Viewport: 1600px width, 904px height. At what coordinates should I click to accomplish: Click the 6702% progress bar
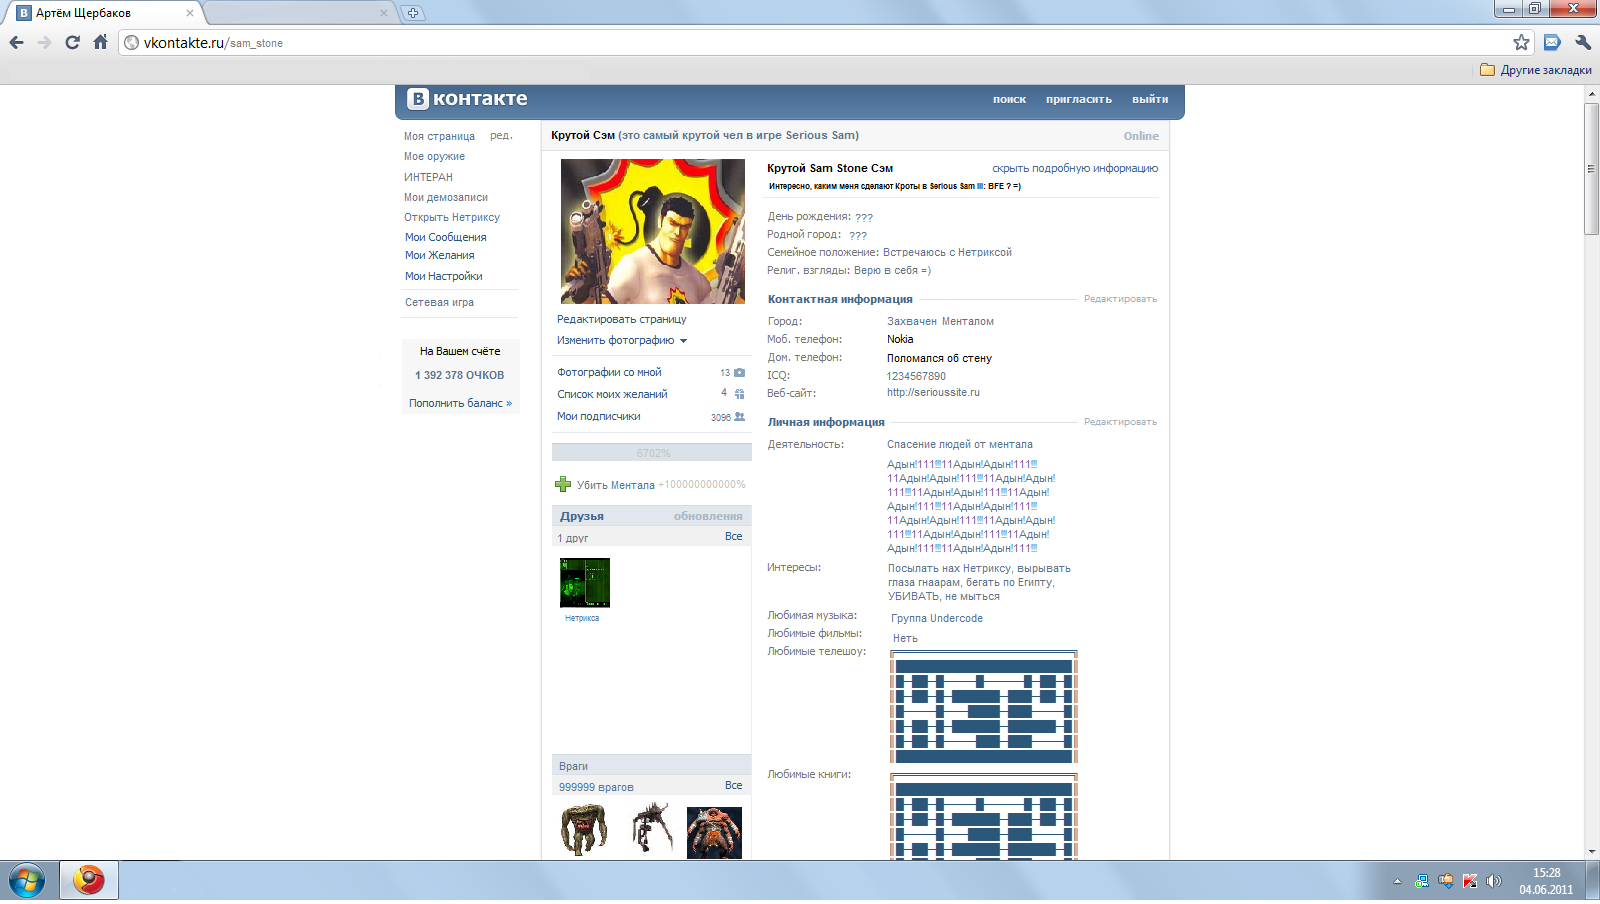click(x=652, y=452)
